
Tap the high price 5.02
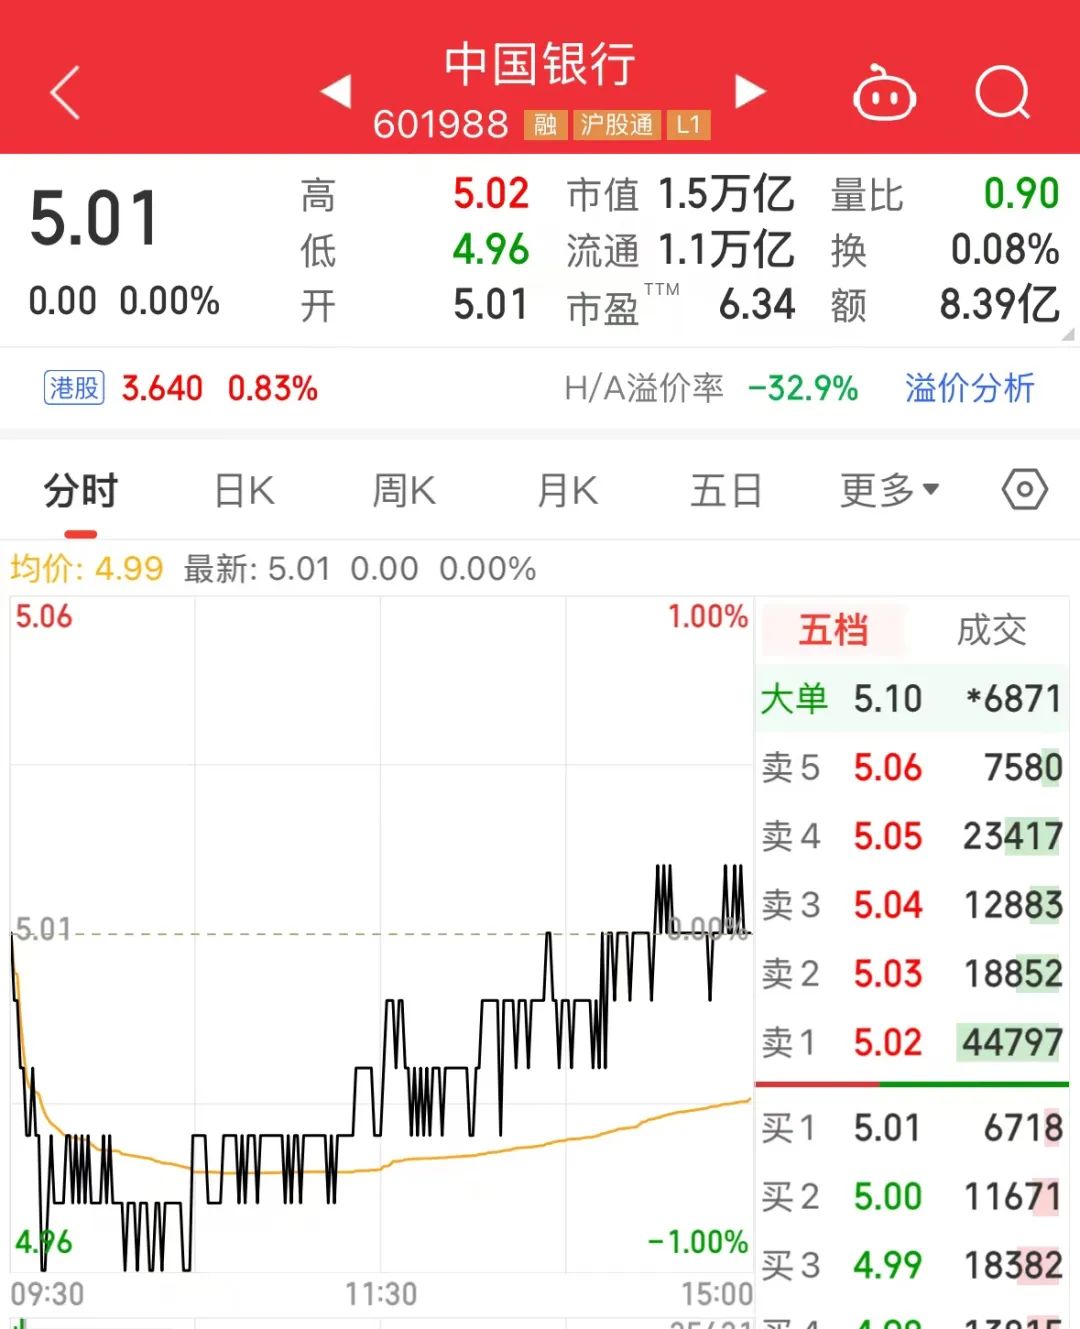coord(491,194)
